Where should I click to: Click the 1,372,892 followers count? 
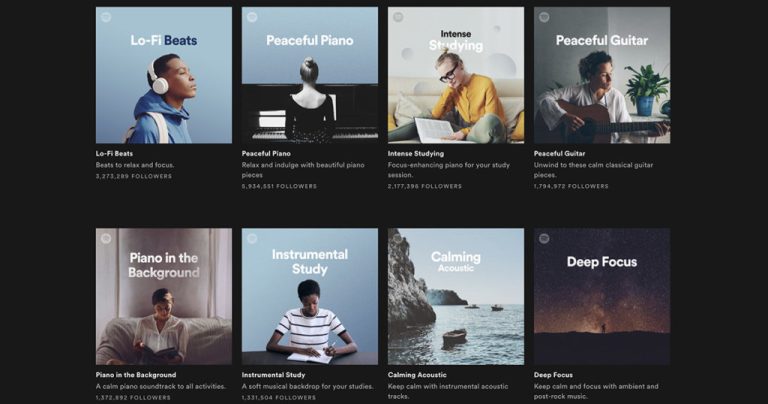(133, 398)
